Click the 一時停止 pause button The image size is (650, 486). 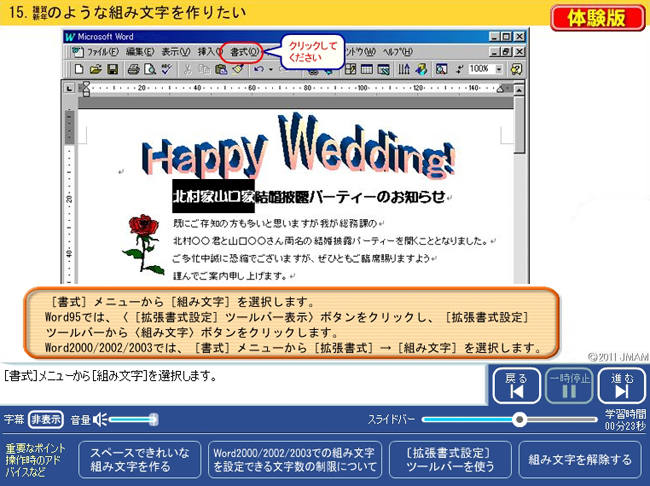click(569, 386)
